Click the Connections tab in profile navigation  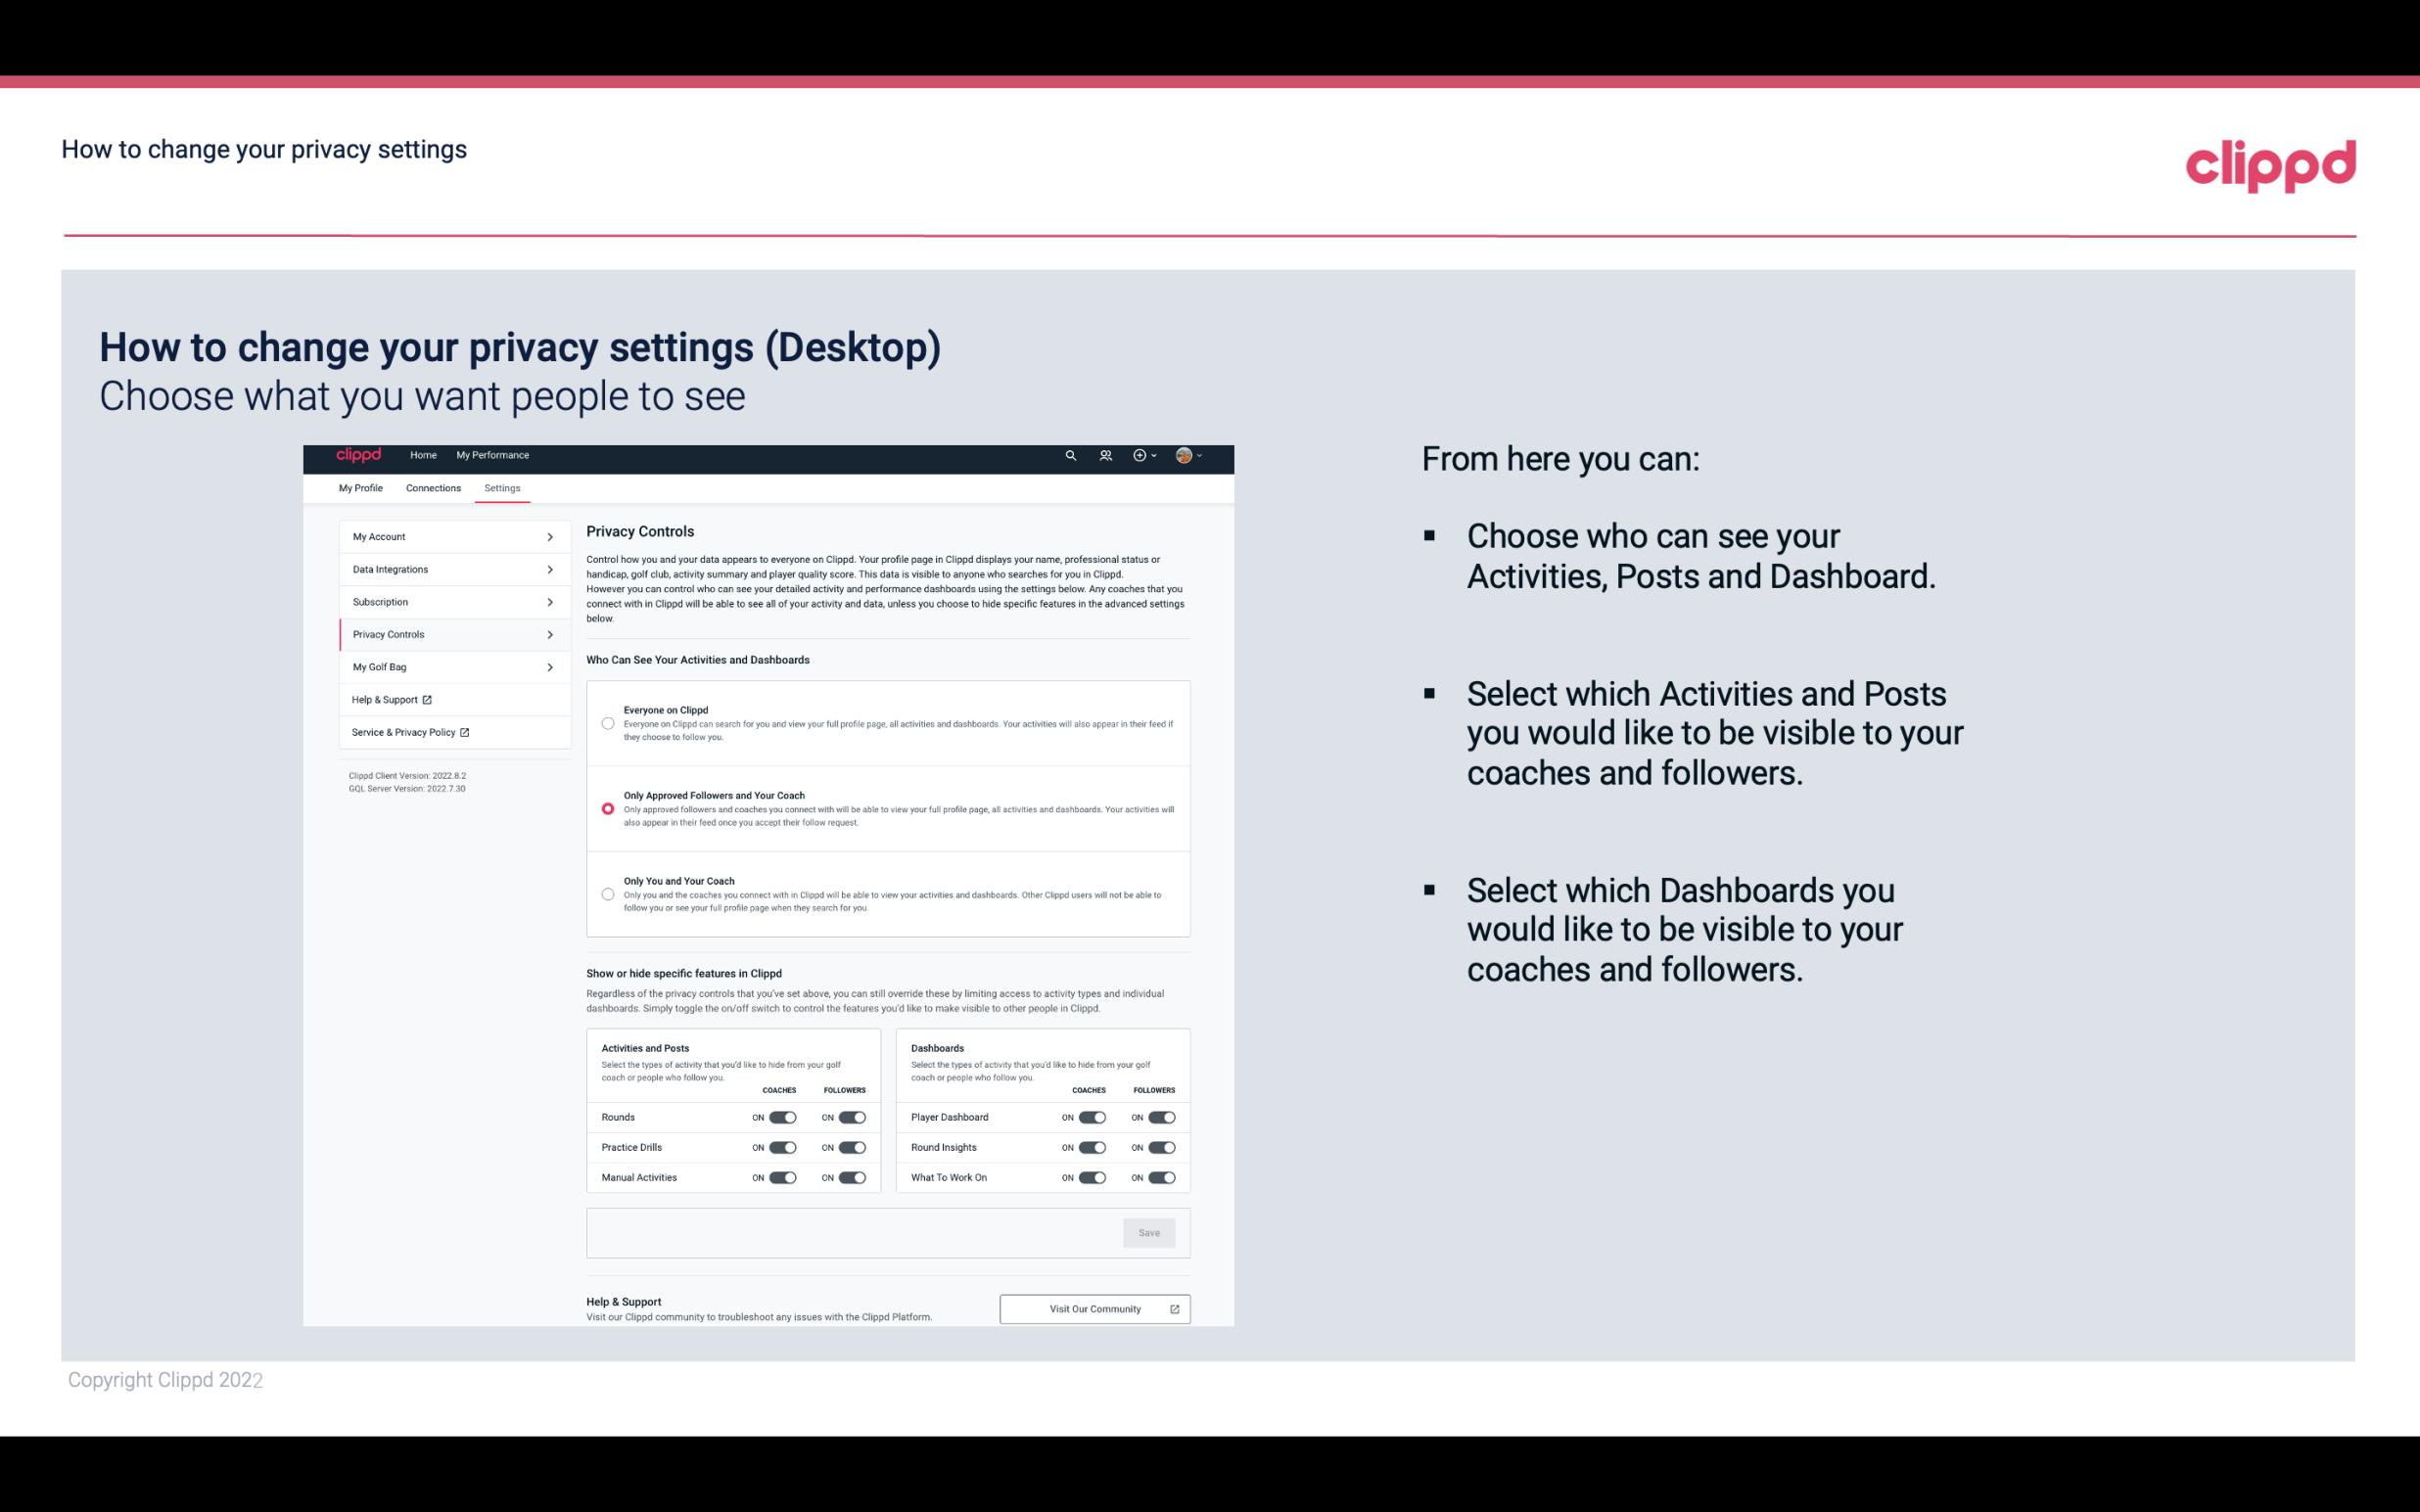pos(432,487)
